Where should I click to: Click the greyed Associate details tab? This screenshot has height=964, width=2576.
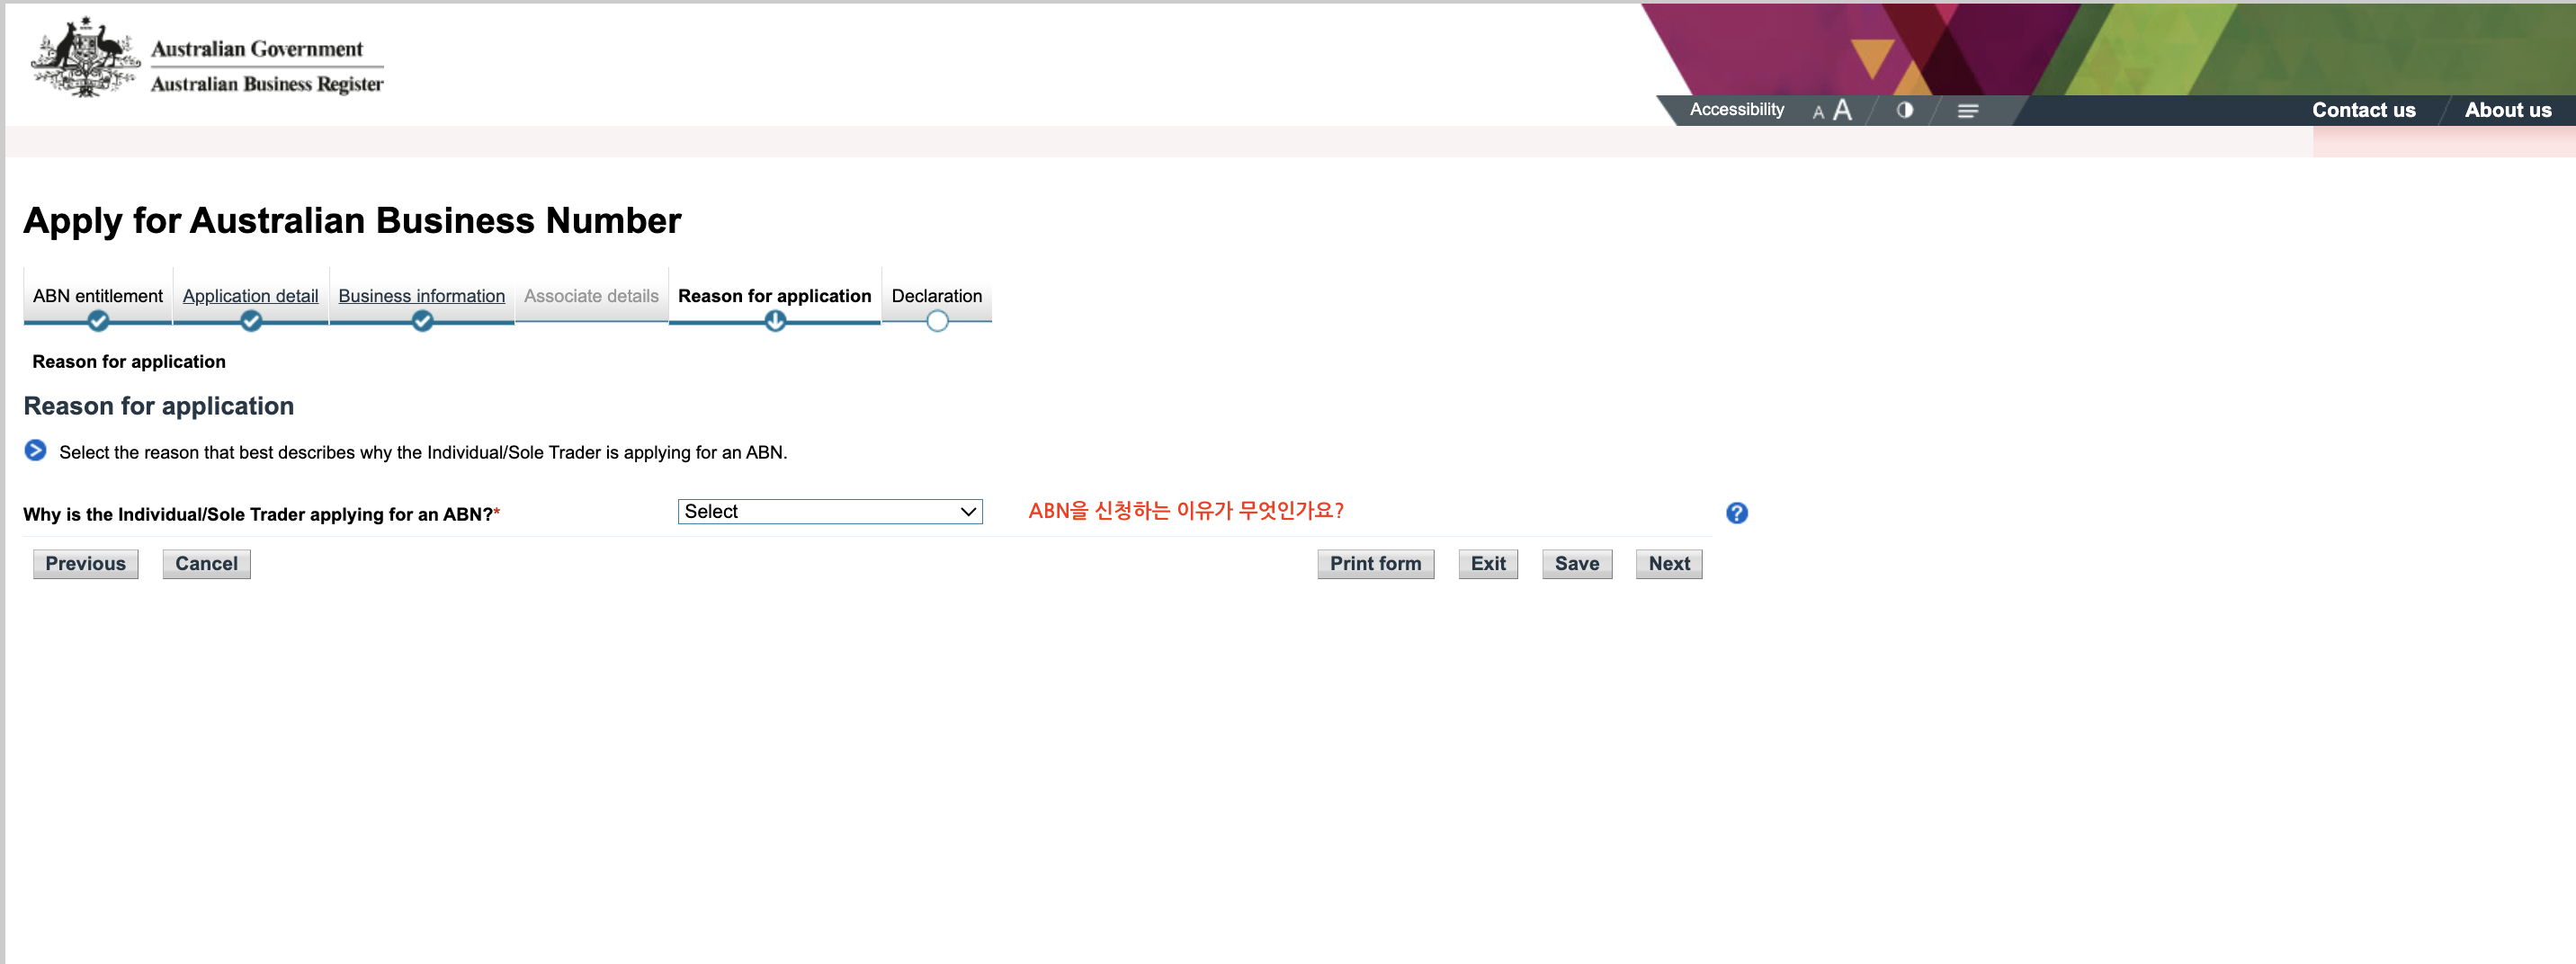pos(591,296)
